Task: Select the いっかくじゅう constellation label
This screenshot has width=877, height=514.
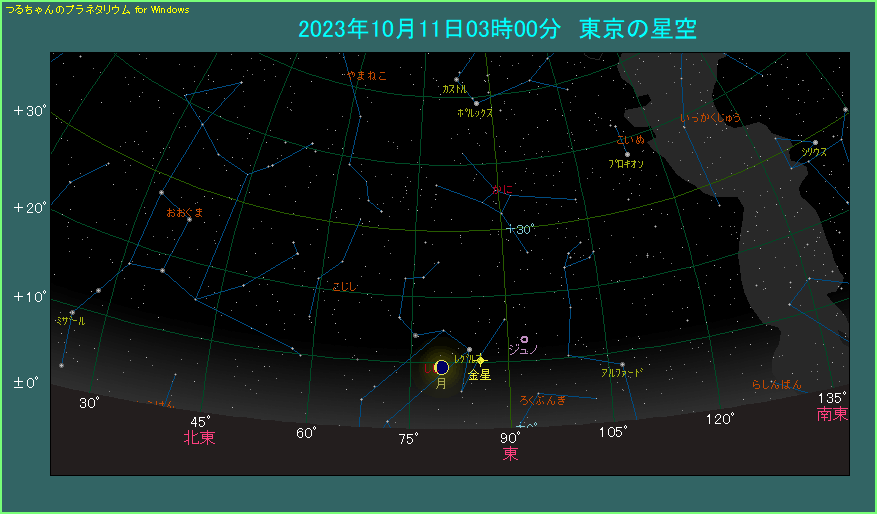Action: click(x=711, y=118)
